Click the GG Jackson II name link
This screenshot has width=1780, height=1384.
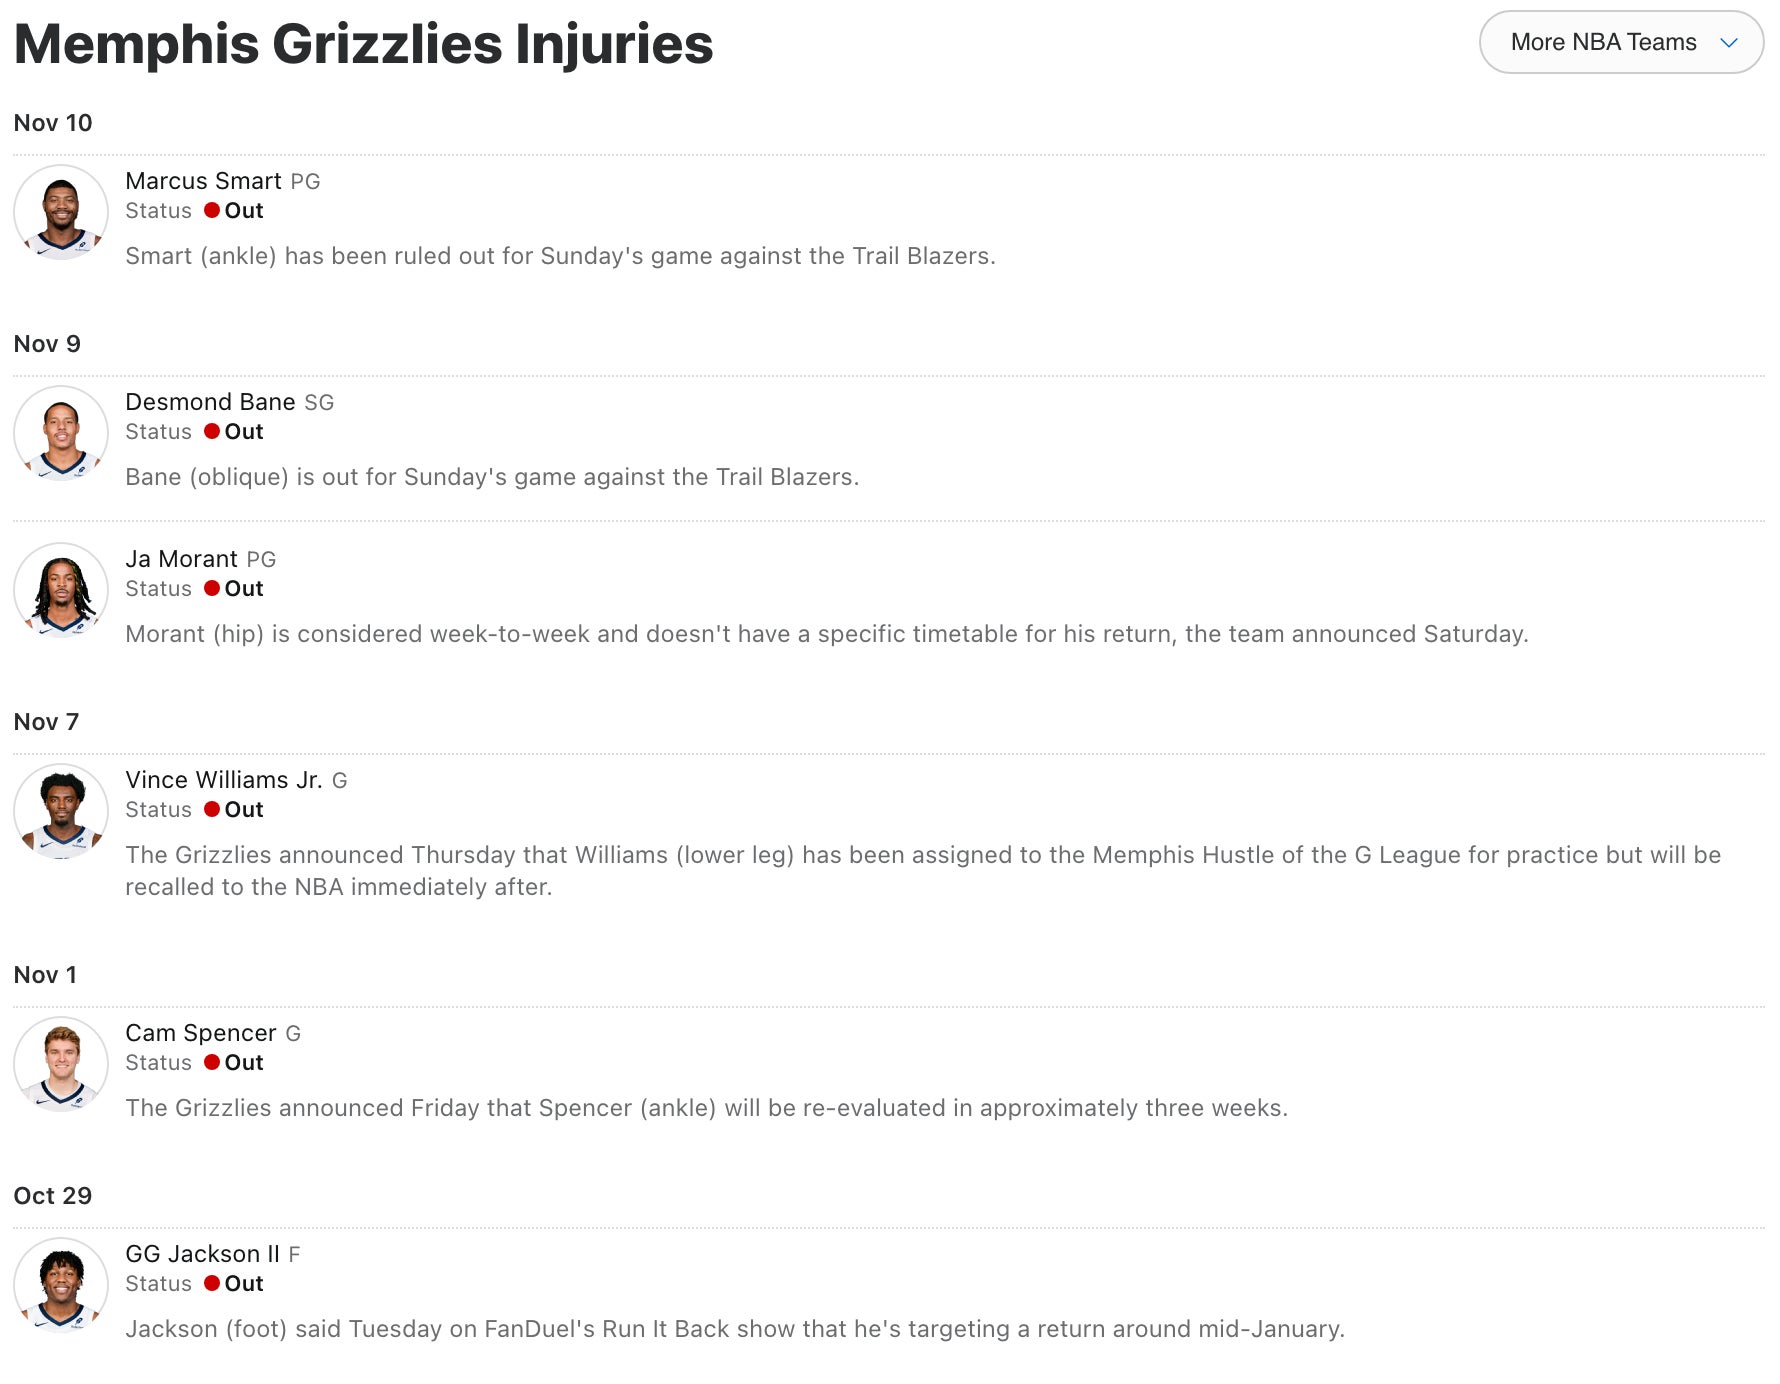(x=202, y=1254)
